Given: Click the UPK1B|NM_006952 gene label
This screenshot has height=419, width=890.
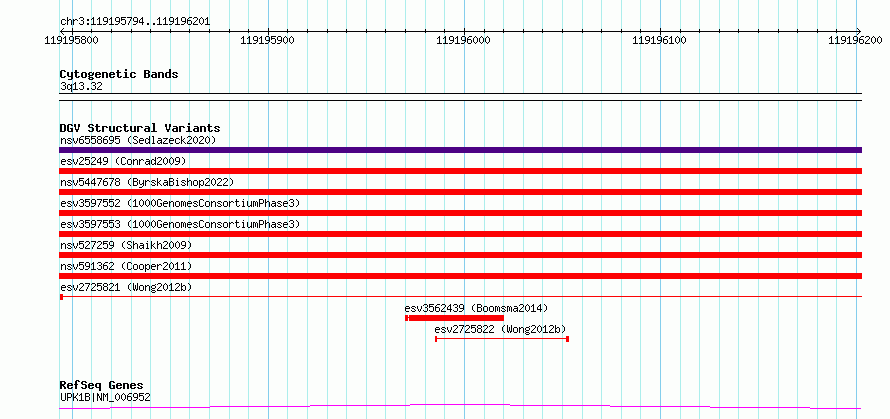Looking at the screenshot, I should [x=105, y=397].
